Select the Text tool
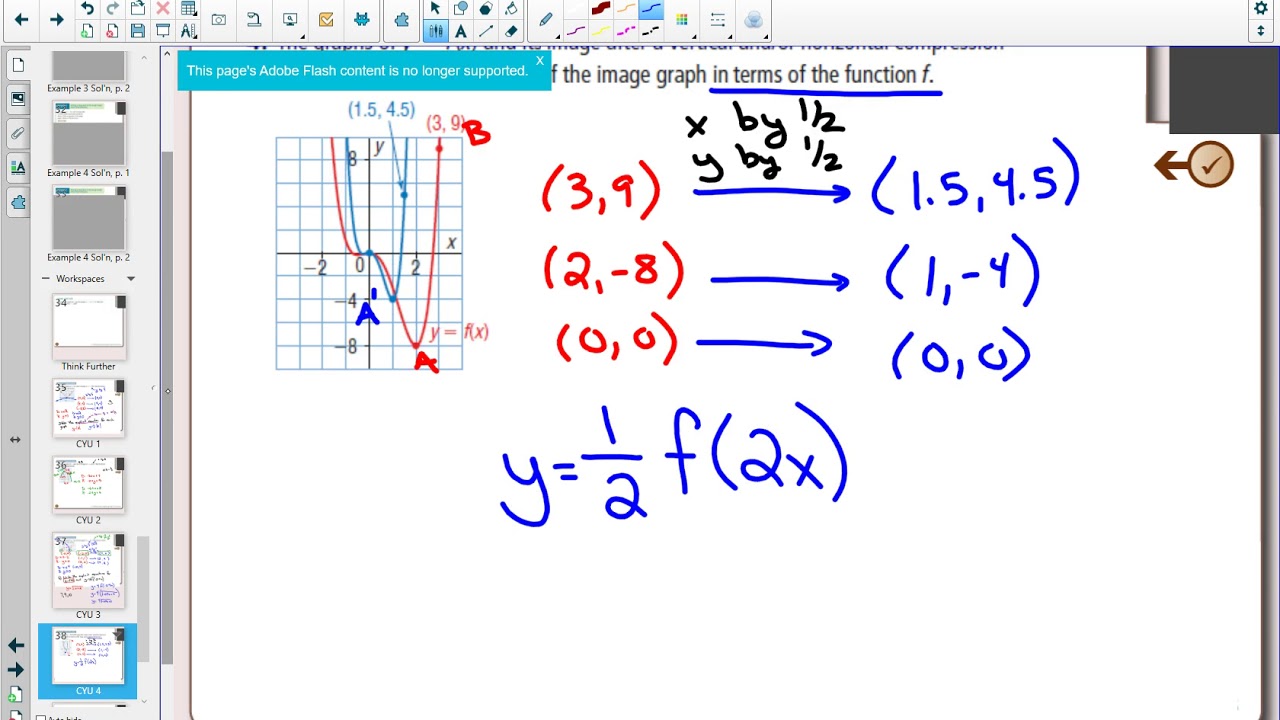The width and height of the screenshot is (1280, 720). (x=460, y=31)
